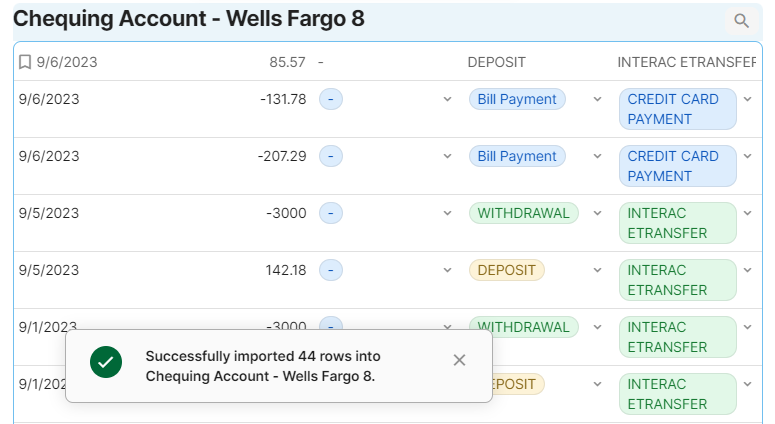This screenshot has height=424, width=775.
Task: Open the dropdown beside the -131.78 dash tag
Action: click(447, 100)
